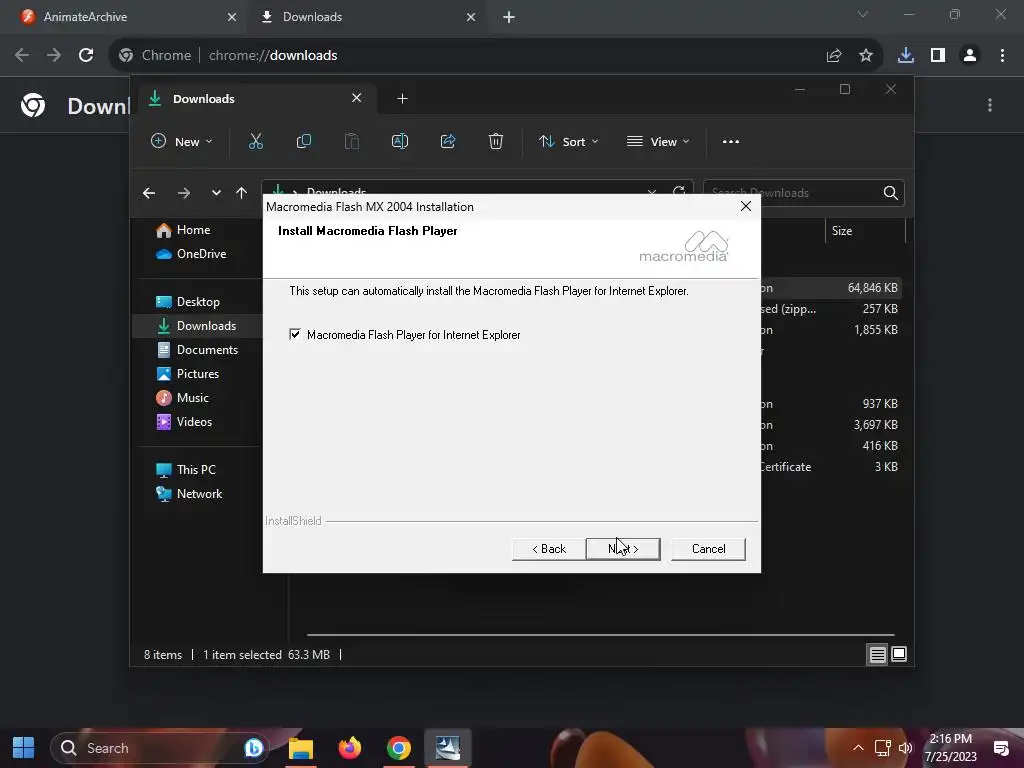Expand recent locations chevron in Explorer
Screen dimensions: 1024x768
point(216,193)
